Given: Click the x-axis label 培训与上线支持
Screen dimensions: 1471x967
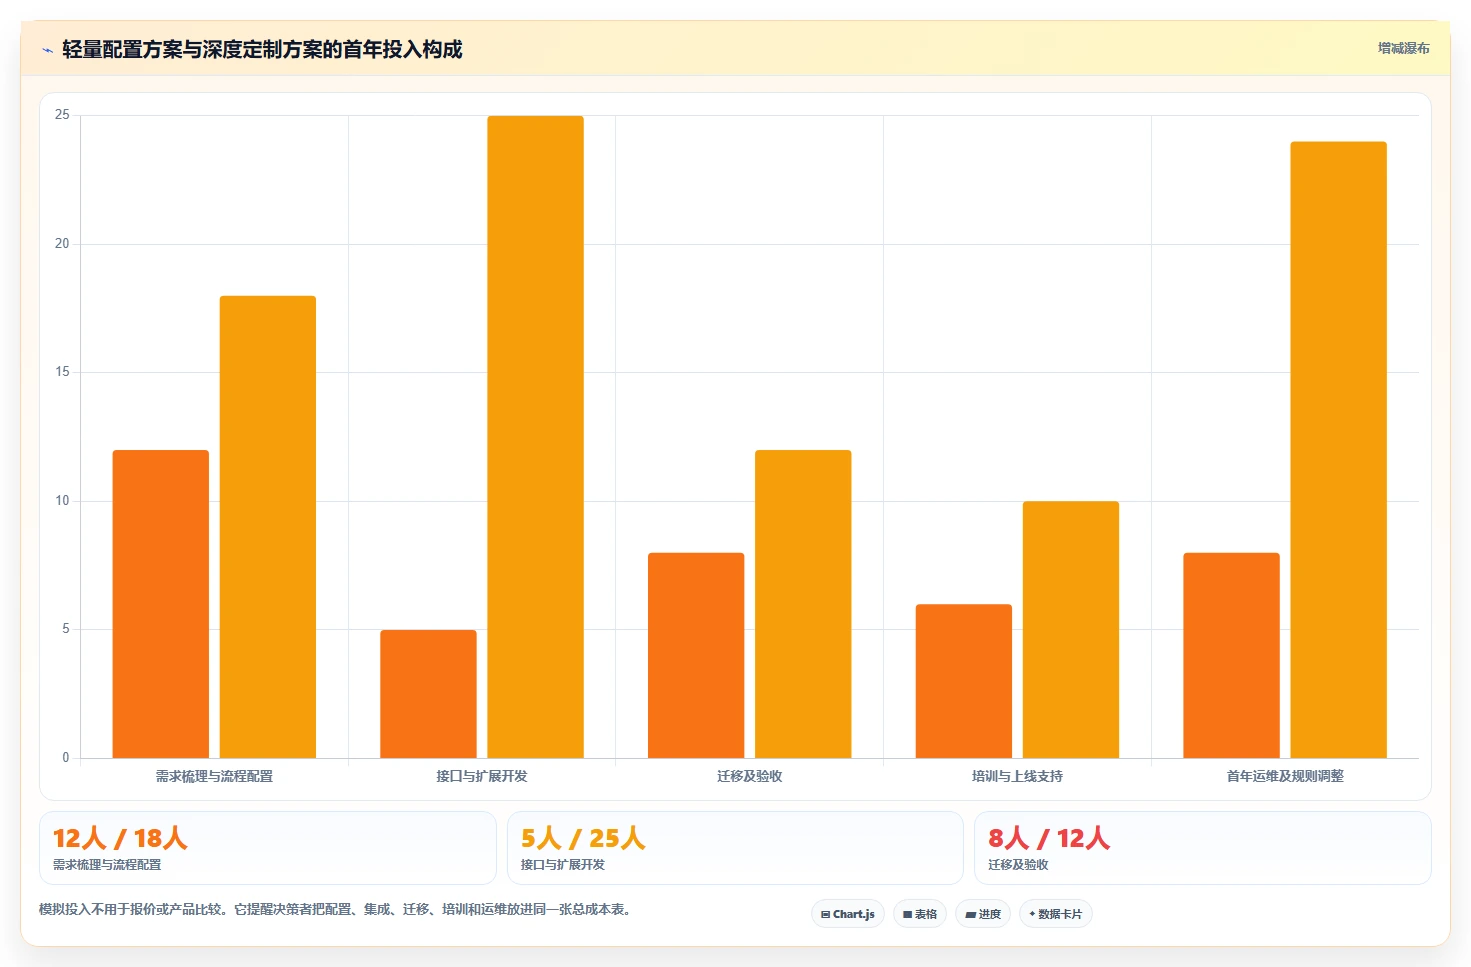Looking at the screenshot, I should [x=1017, y=776].
